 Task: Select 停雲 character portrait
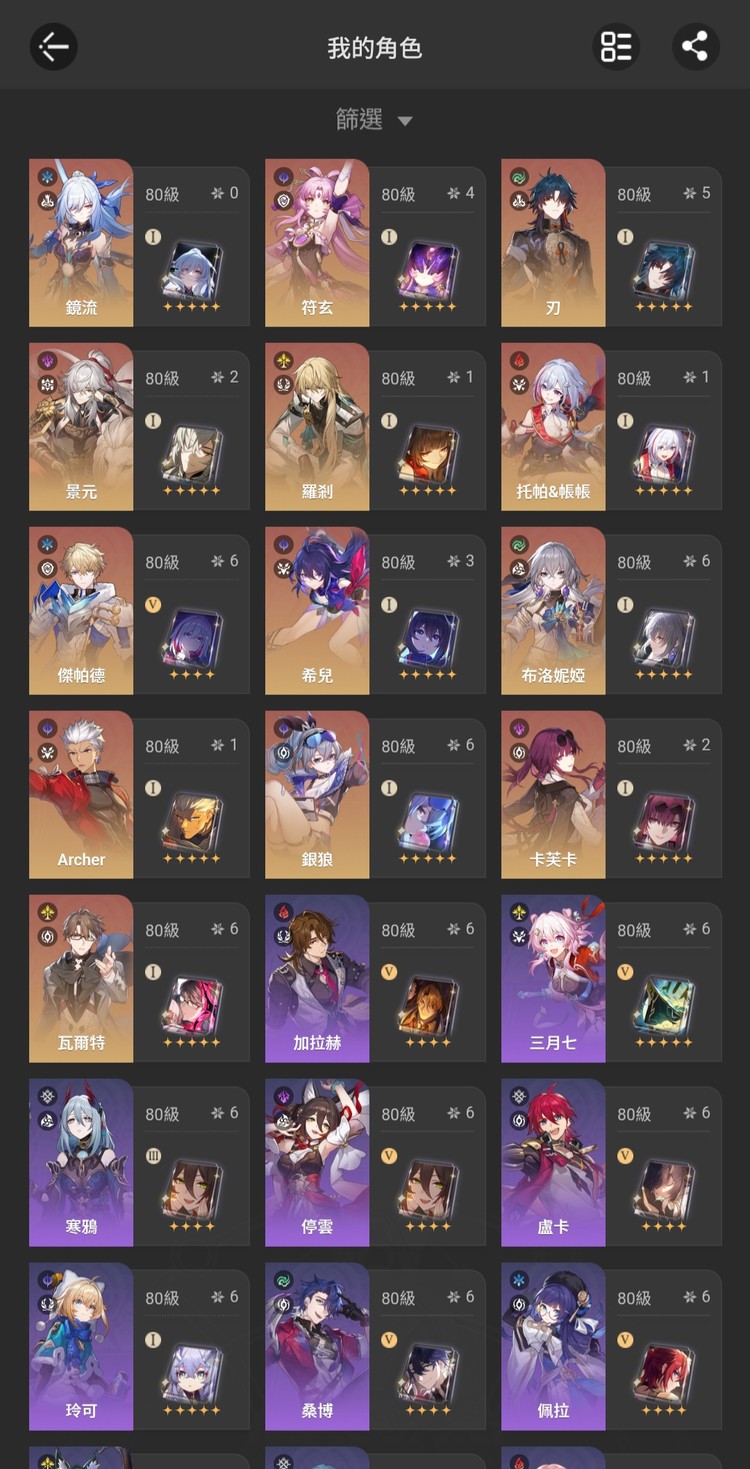(x=317, y=1162)
